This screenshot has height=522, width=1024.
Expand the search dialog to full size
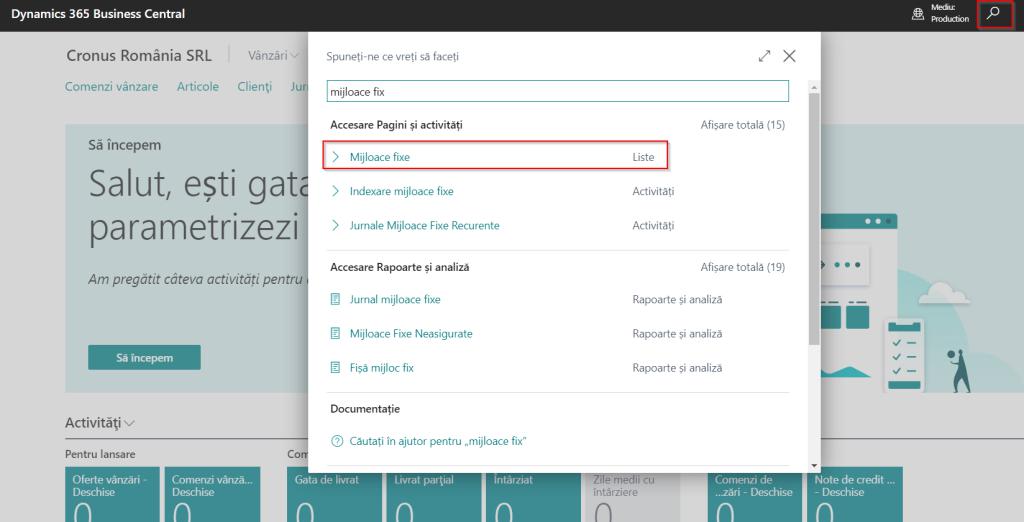pyautogui.click(x=765, y=57)
